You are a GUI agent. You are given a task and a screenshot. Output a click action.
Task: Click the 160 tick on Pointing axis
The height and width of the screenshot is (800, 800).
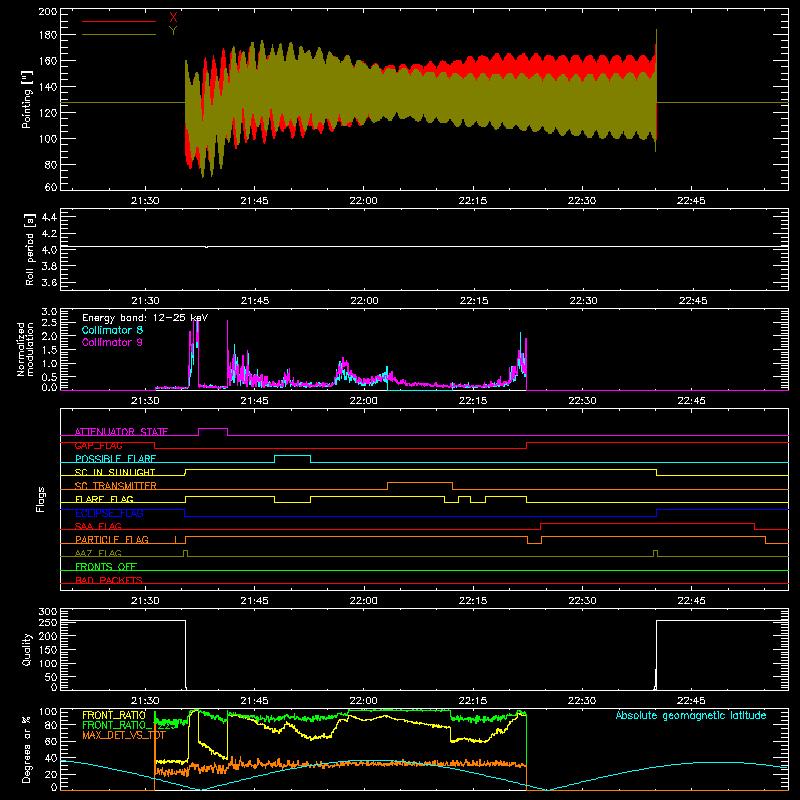(x=48, y=61)
